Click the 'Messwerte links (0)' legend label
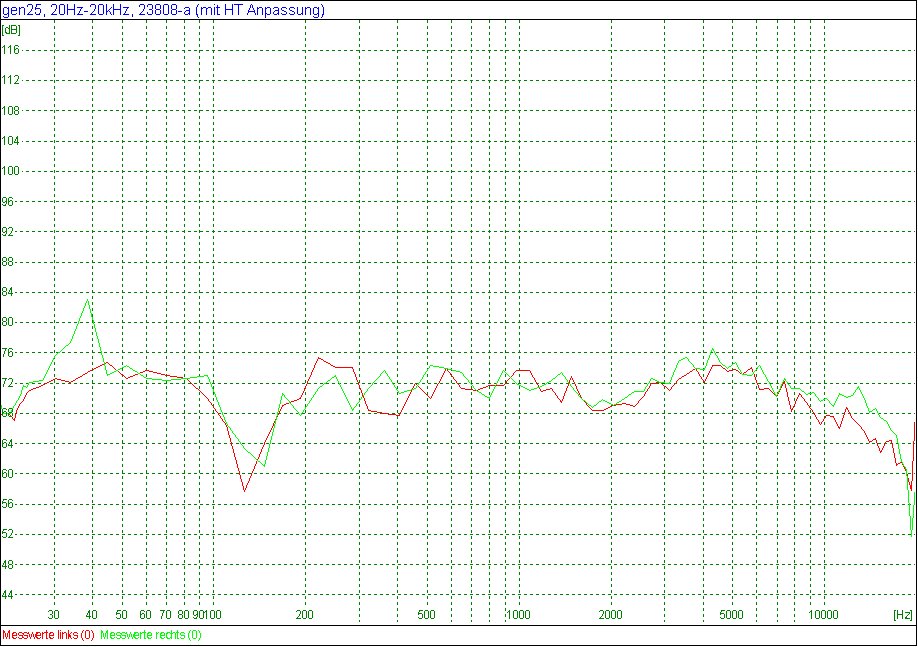918x647 pixels. [x=48, y=635]
